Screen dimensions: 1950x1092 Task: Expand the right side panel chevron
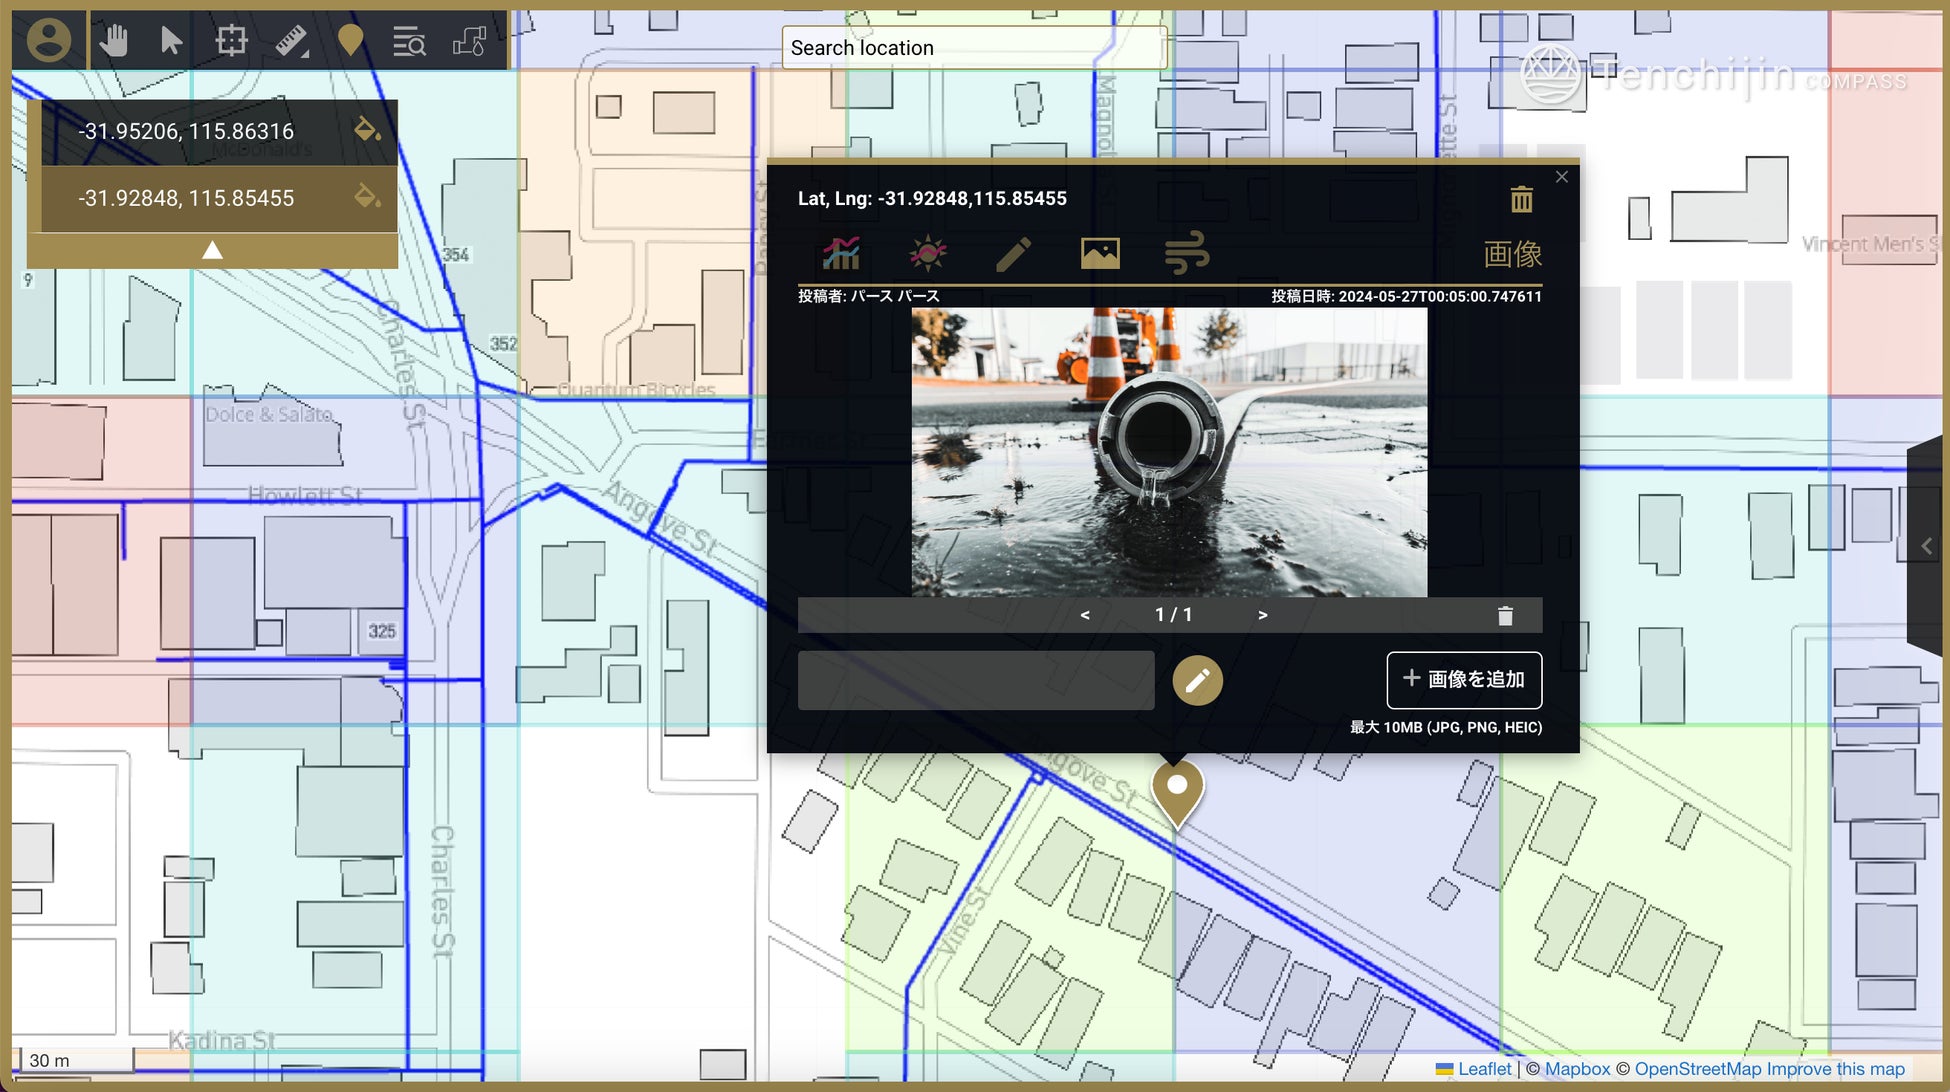click(x=1927, y=546)
